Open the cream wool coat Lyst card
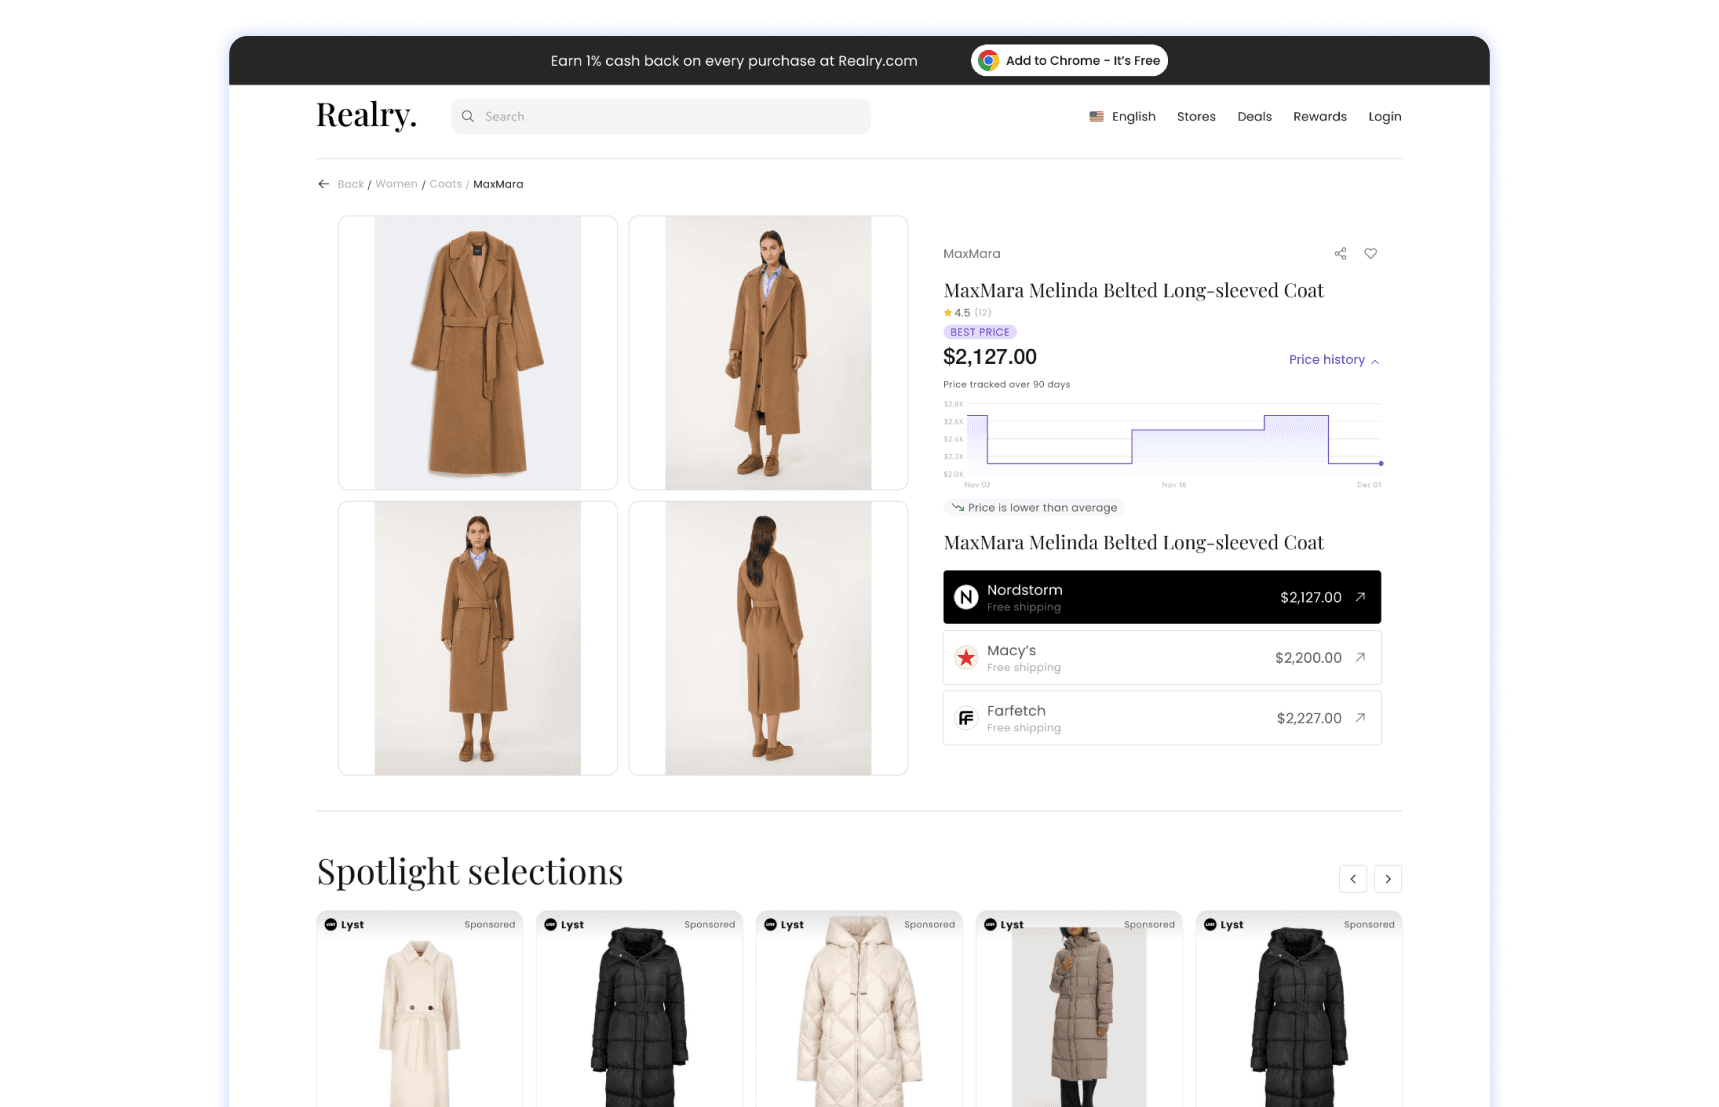1719x1107 pixels. tap(419, 1009)
